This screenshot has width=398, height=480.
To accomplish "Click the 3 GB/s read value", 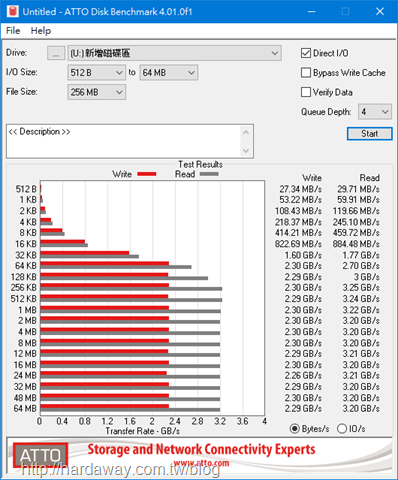I will click(367, 277).
